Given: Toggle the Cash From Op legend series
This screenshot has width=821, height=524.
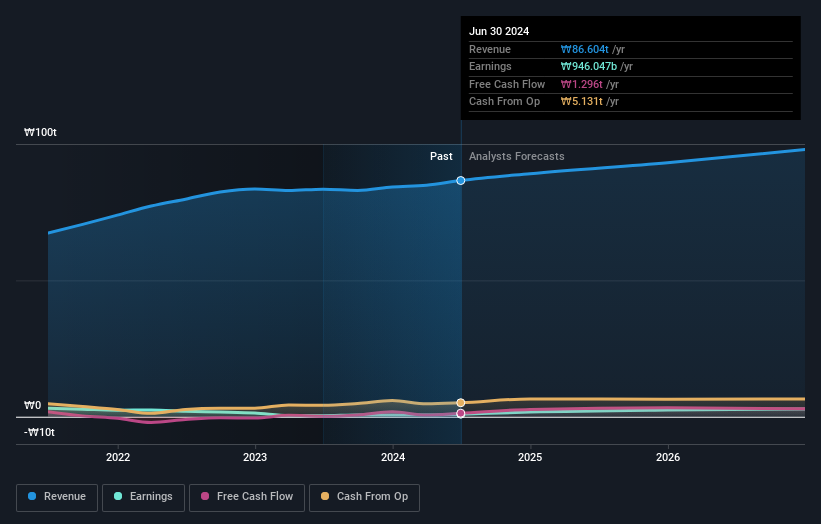Looking at the screenshot, I should (x=364, y=497).
